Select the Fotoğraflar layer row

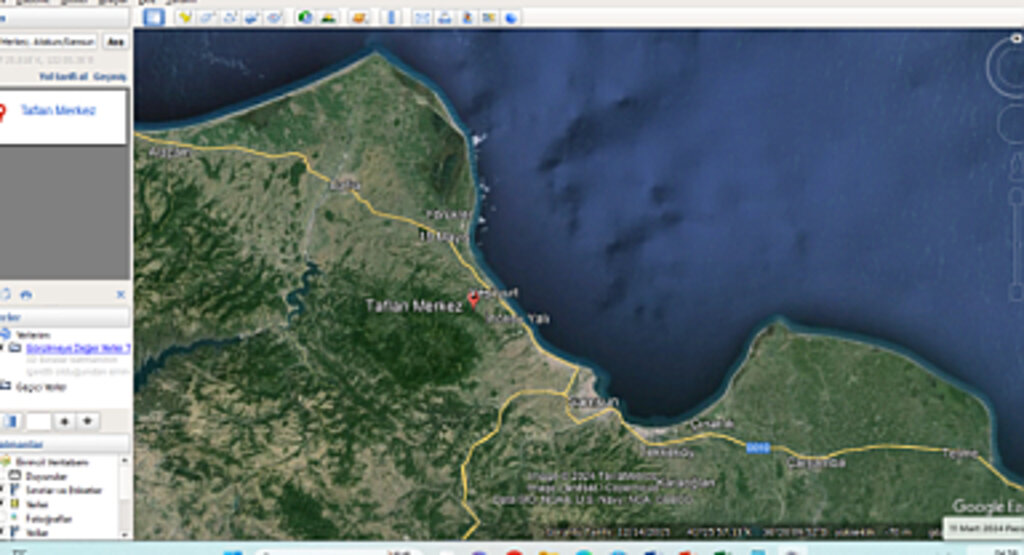coord(48,519)
